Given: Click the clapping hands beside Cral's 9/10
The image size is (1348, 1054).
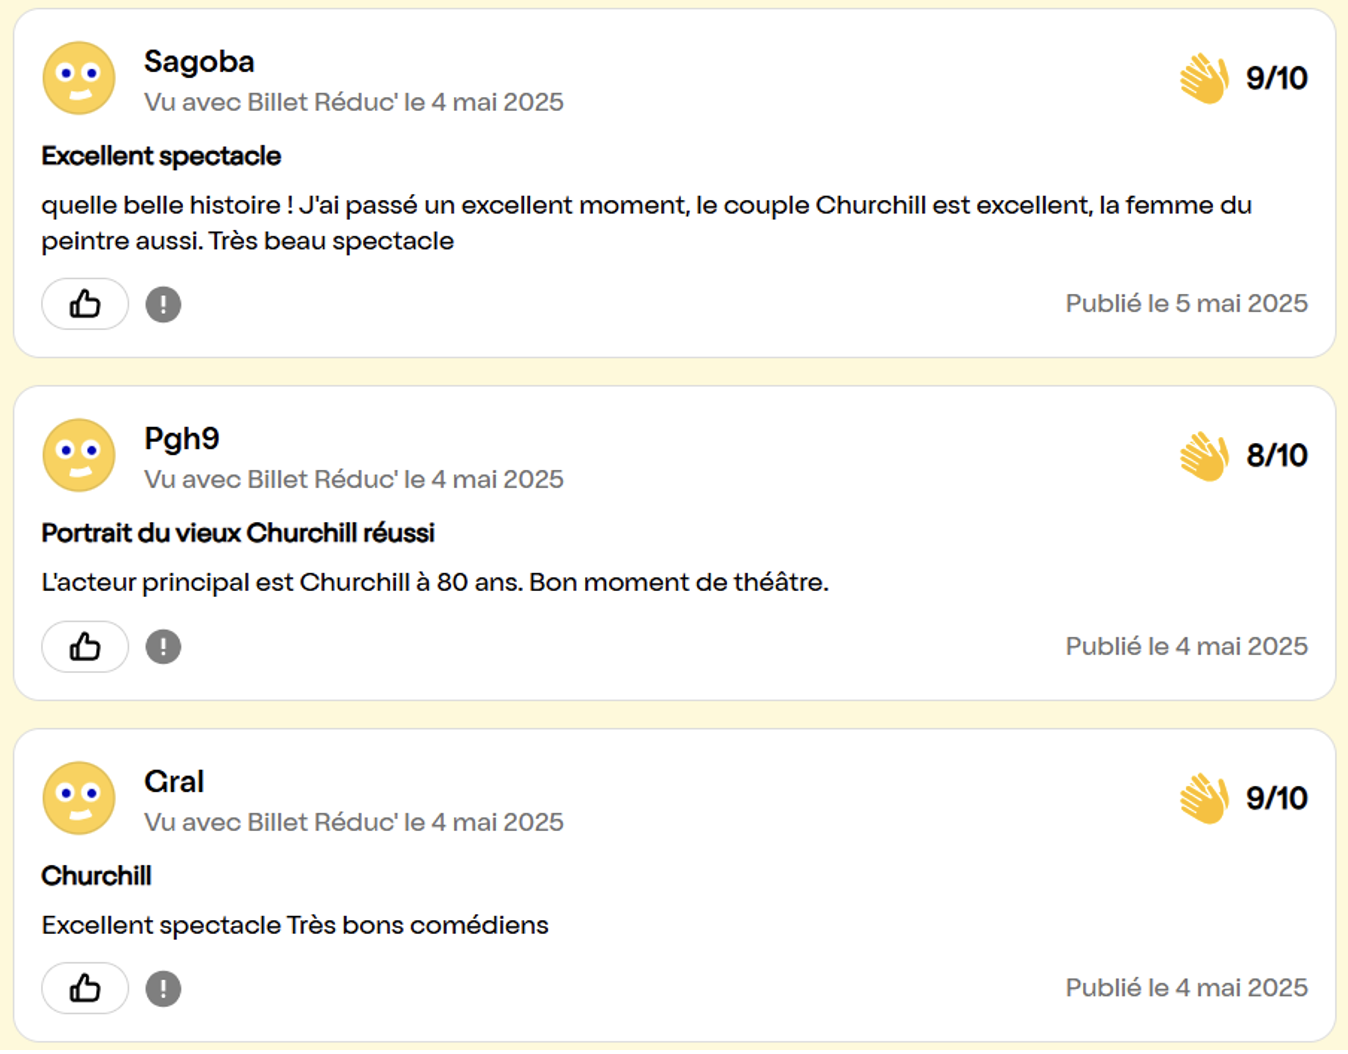Looking at the screenshot, I should click(x=1204, y=798).
